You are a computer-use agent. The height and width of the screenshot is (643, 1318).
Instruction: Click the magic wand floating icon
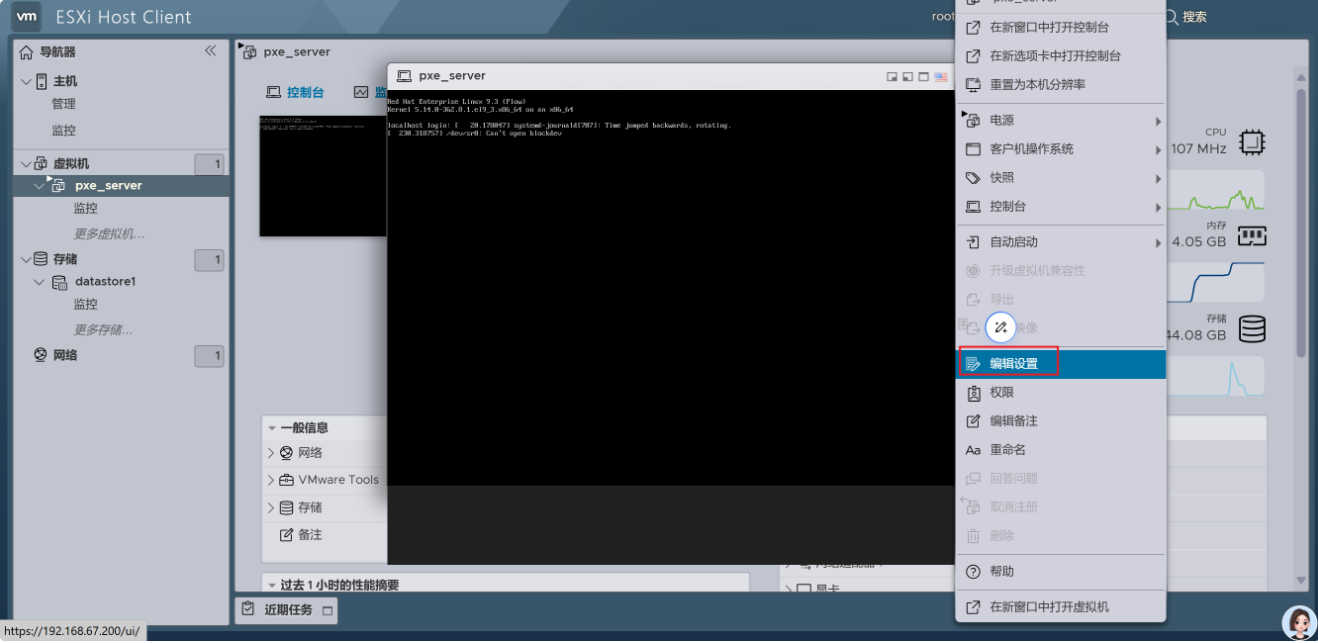(x=1000, y=328)
